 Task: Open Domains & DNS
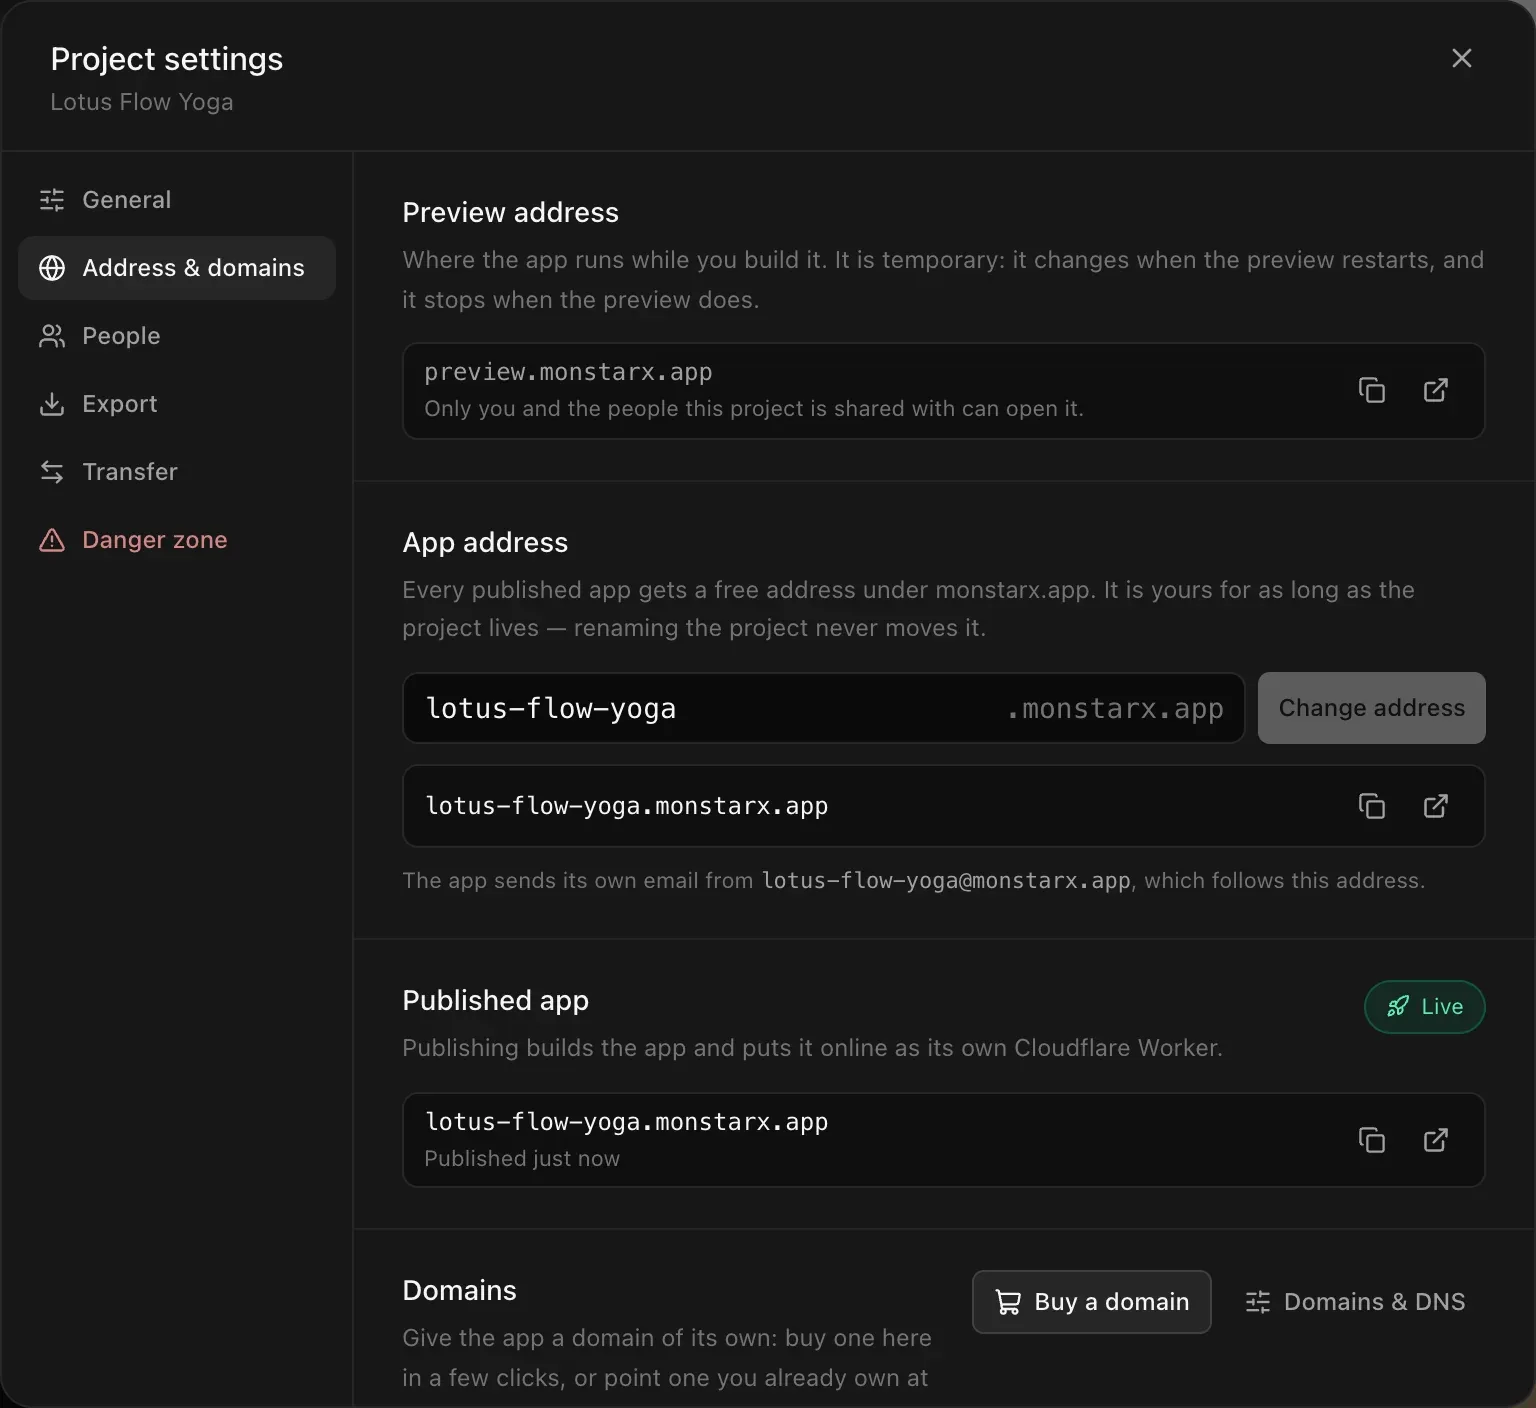point(1355,1302)
